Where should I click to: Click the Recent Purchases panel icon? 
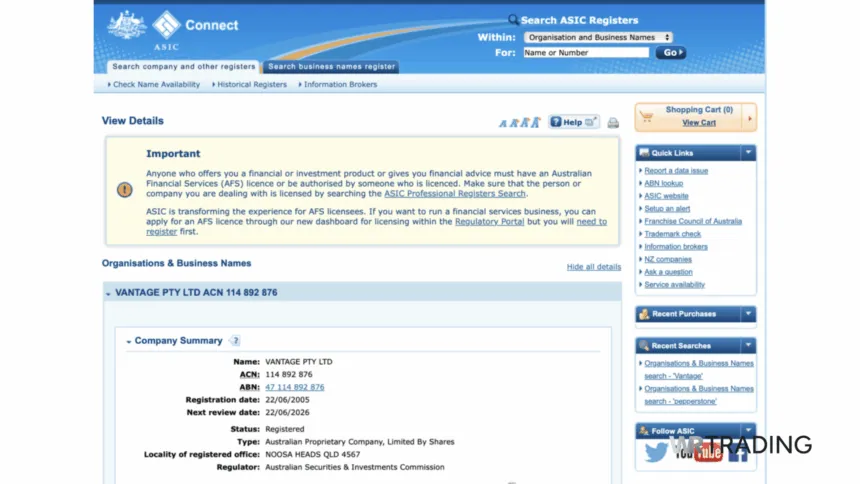point(644,314)
